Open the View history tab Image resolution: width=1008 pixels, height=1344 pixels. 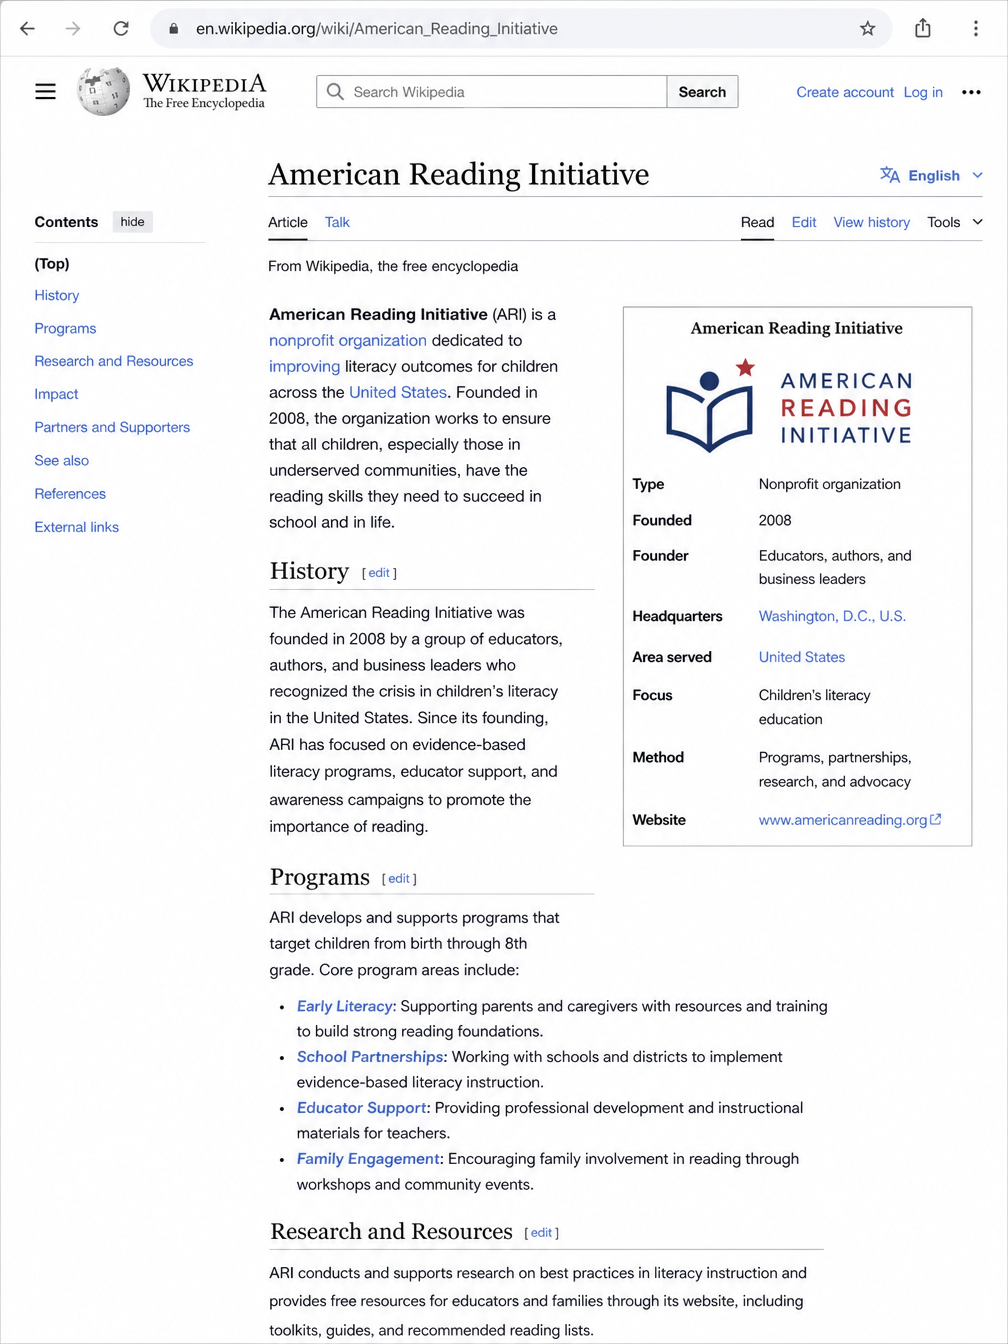click(872, 222)
